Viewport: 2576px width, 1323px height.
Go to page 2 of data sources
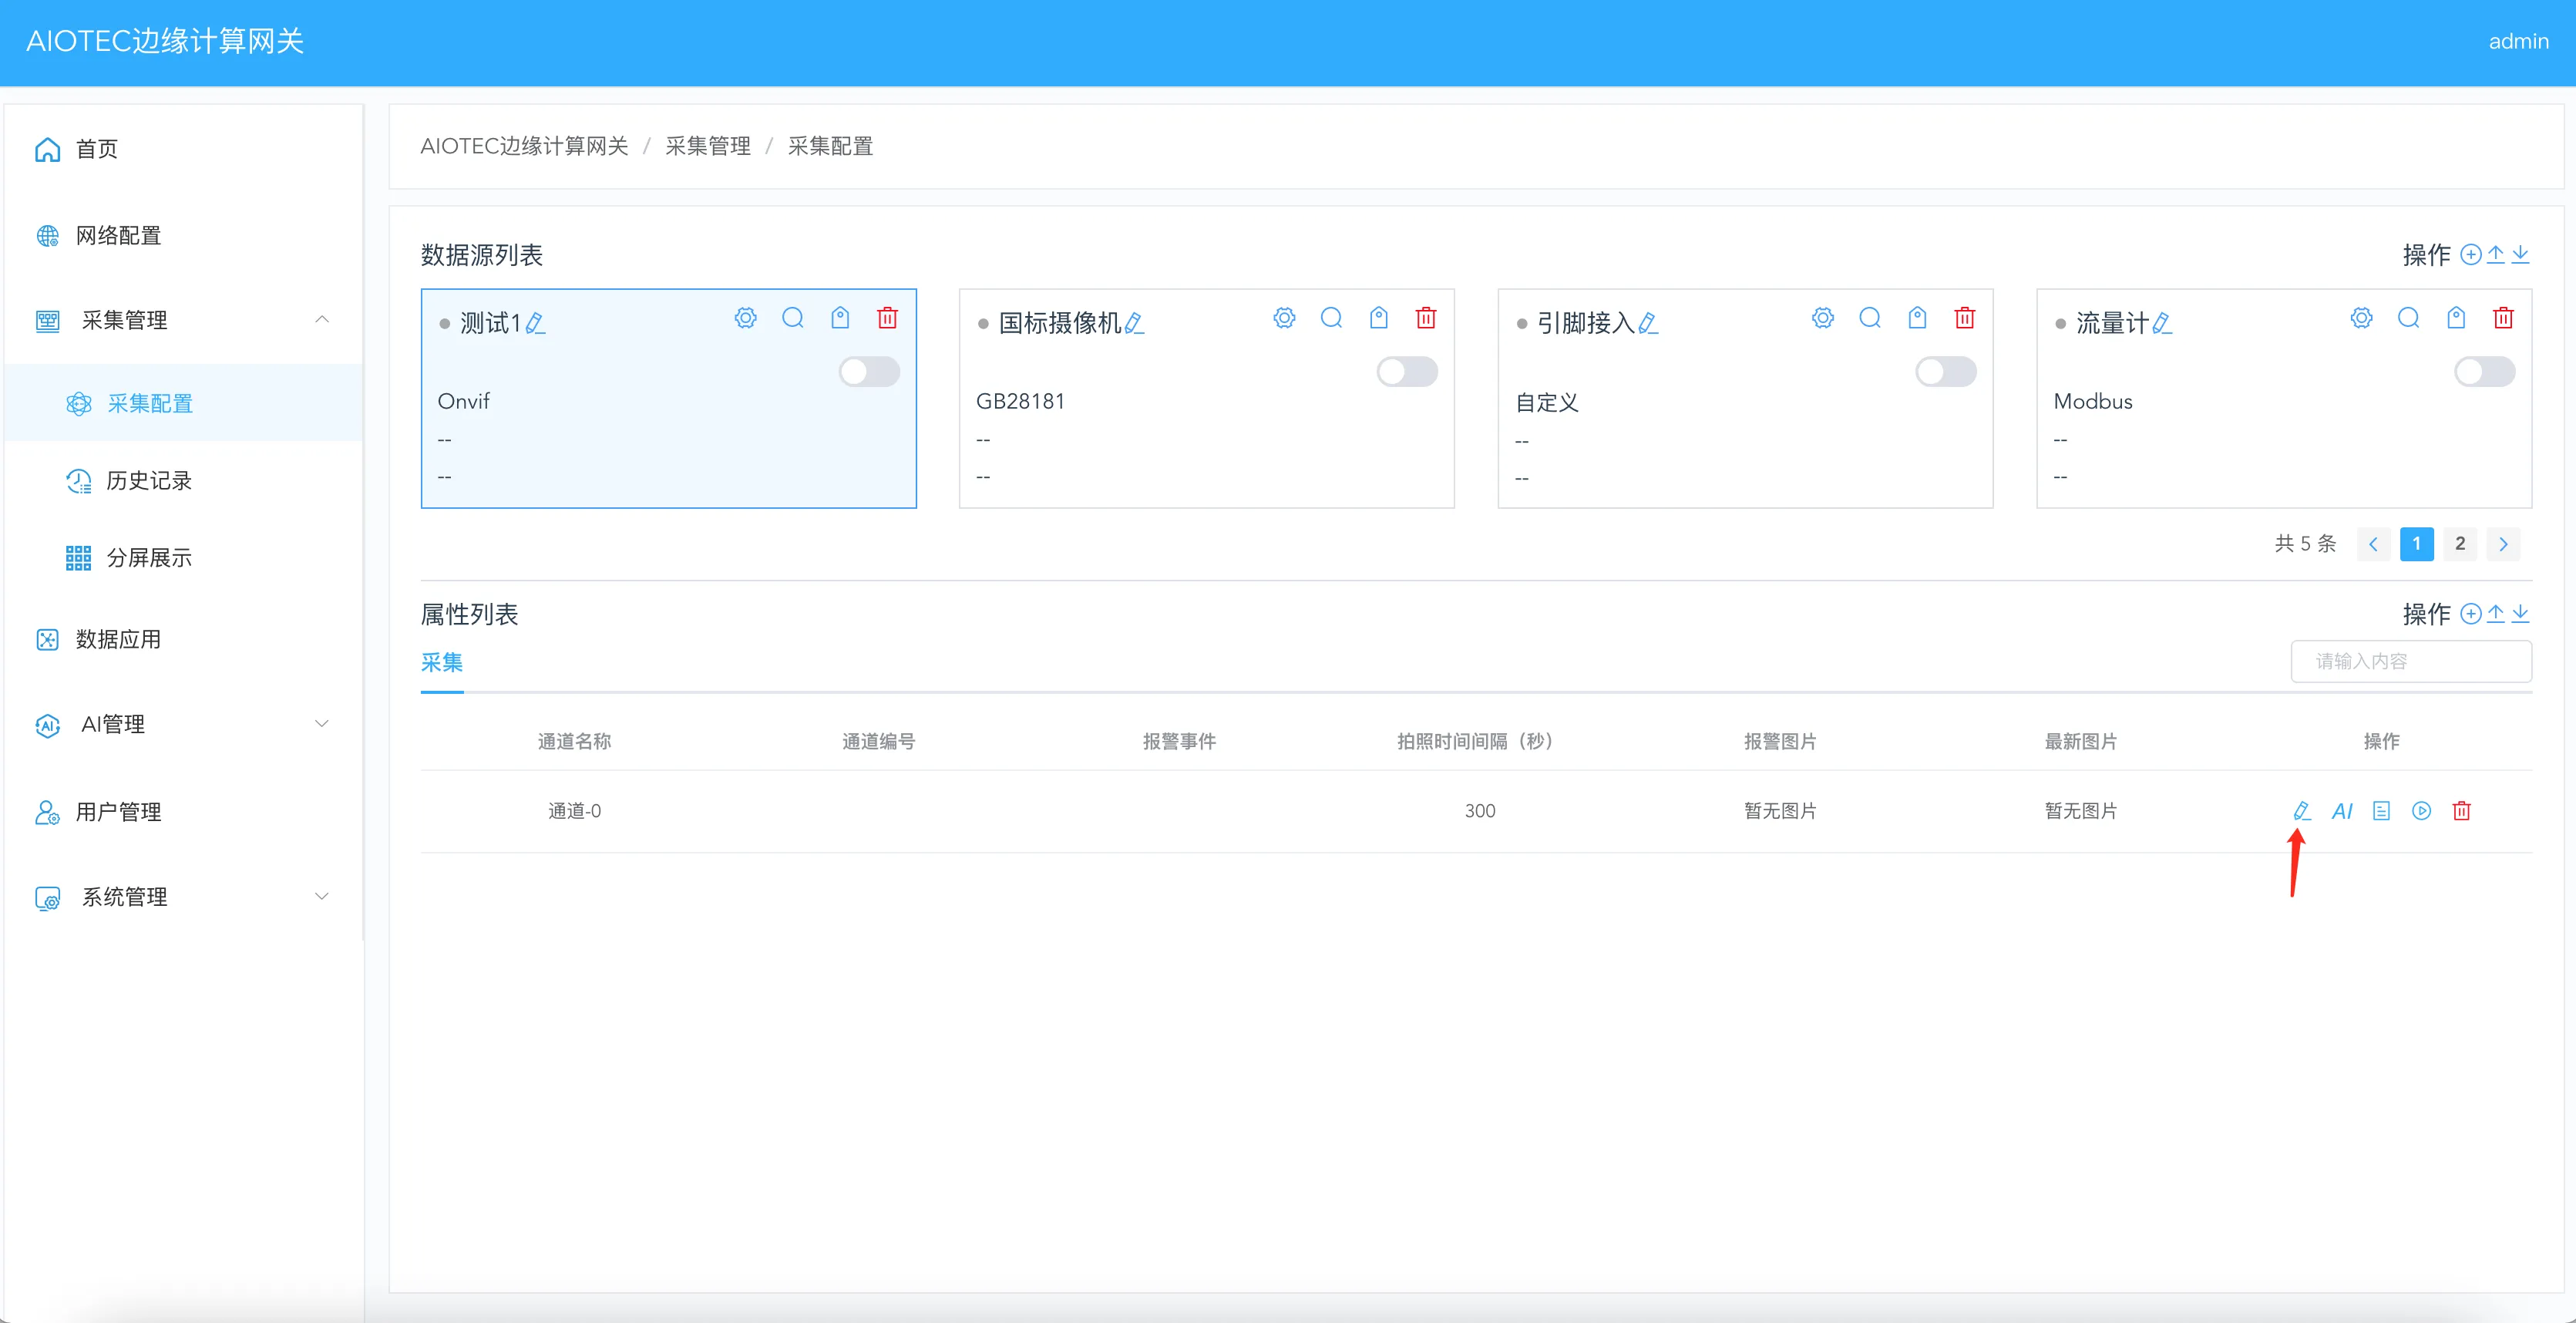[2459, 544]
